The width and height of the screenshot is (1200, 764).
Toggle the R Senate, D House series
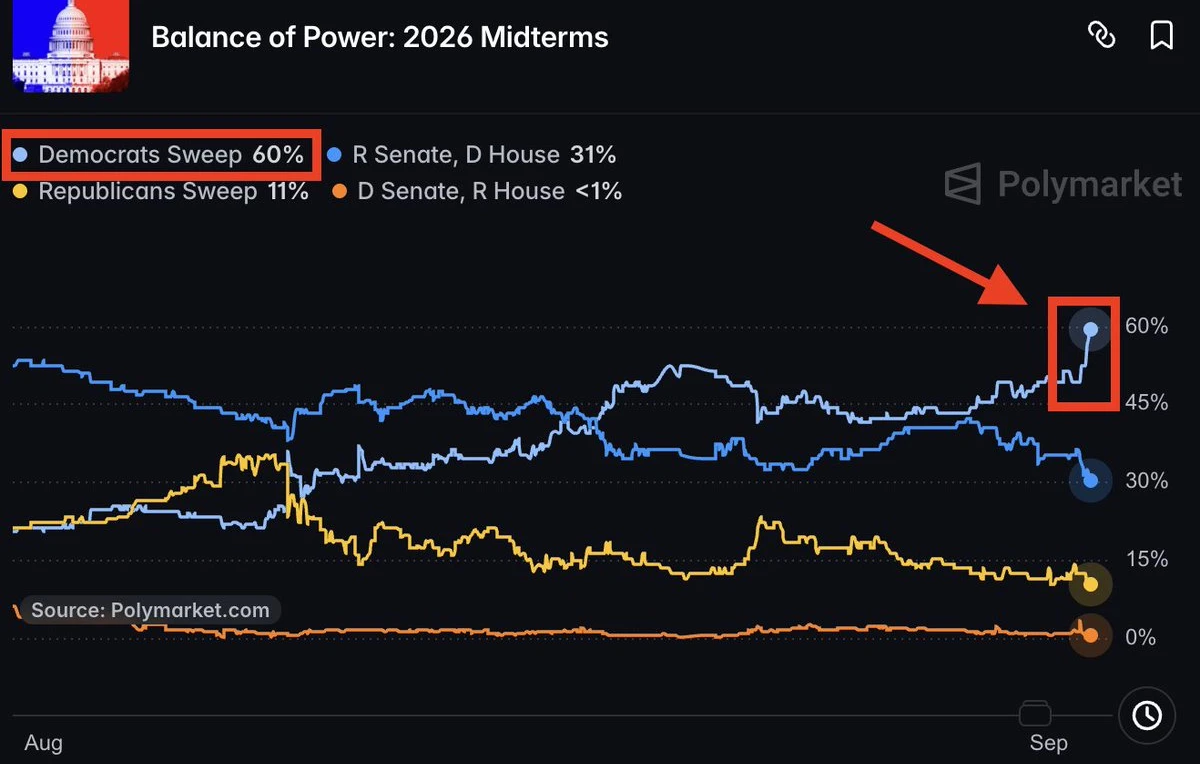tap(471, 155)
